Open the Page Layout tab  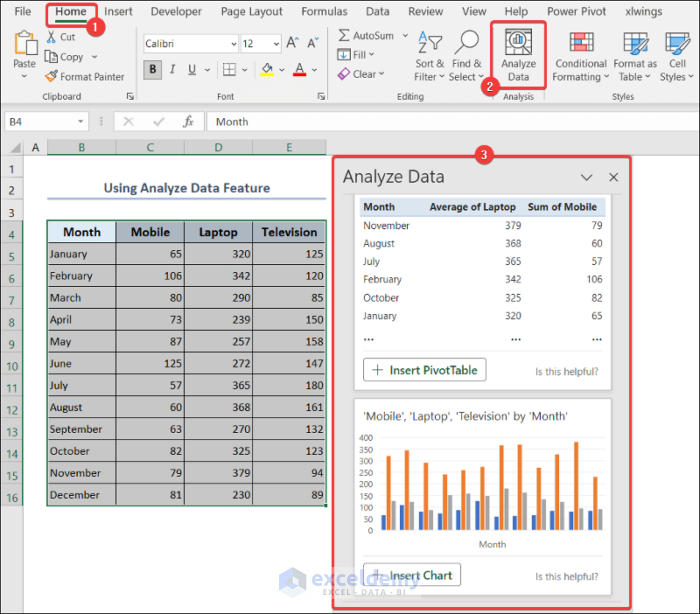point(251,12)
